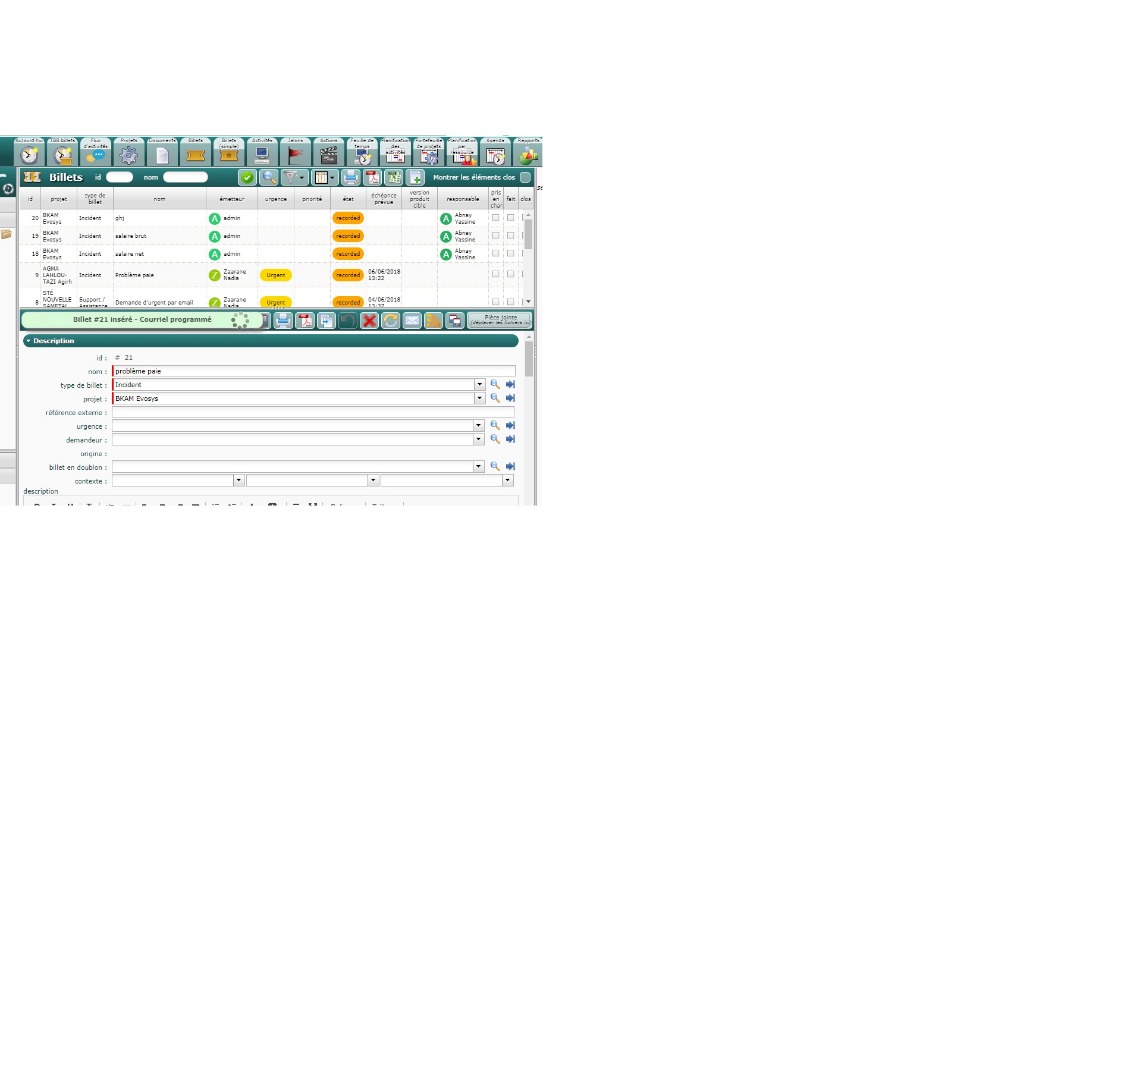Toggle 'fait' checkbox for salaire brut row
The width and height of the screenshot is (1148, 1080).
(x=510, y=236)
